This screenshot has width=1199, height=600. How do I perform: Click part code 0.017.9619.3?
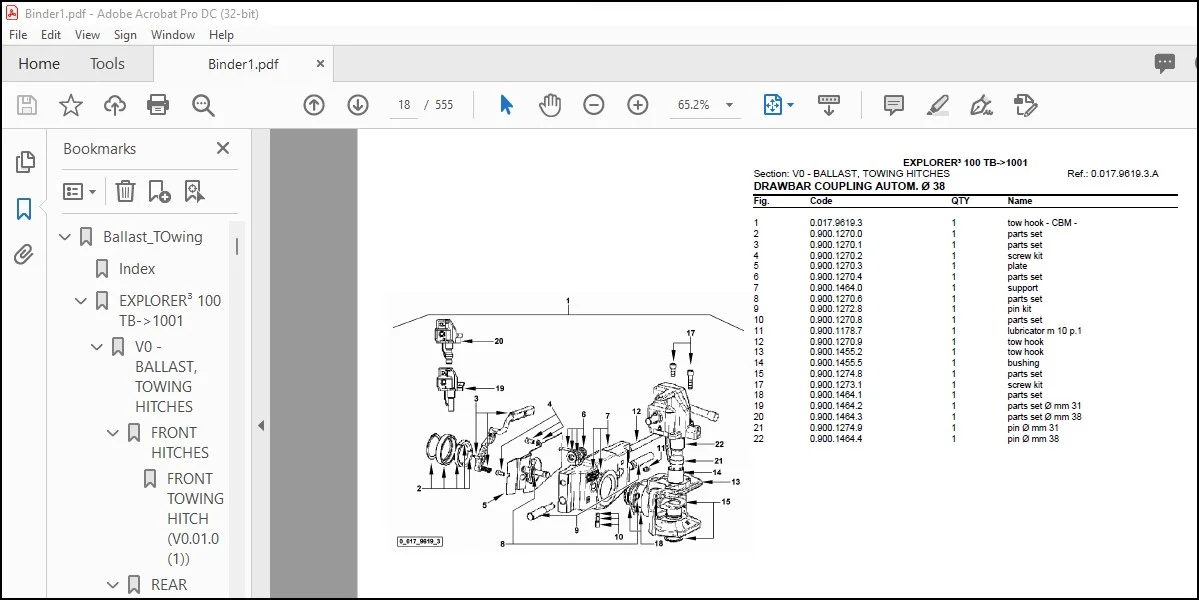coord(836,223)
